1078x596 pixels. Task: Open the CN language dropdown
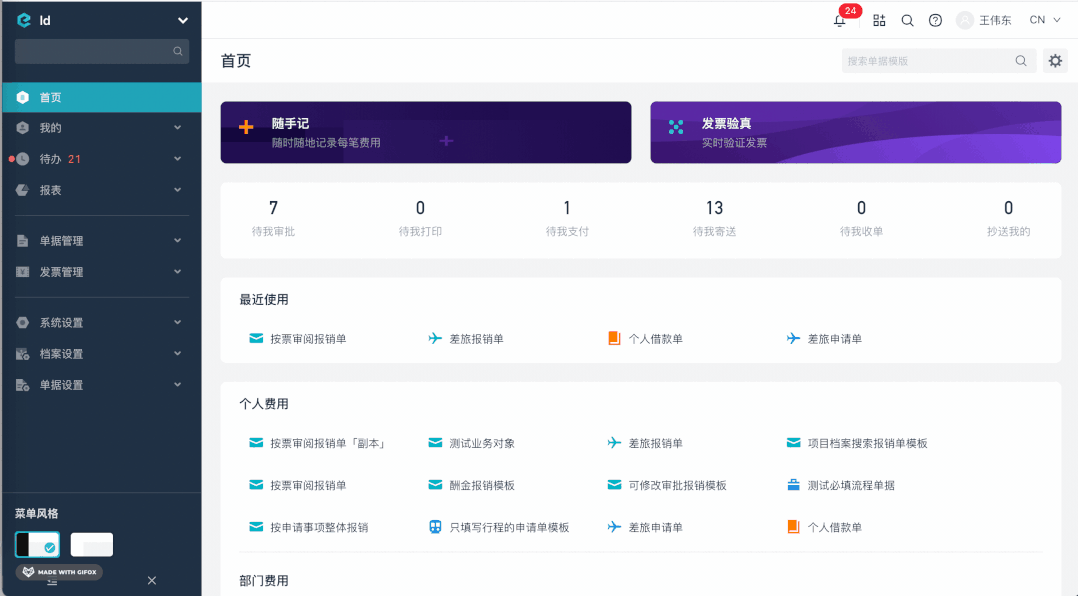click(x=1045, y=21)
